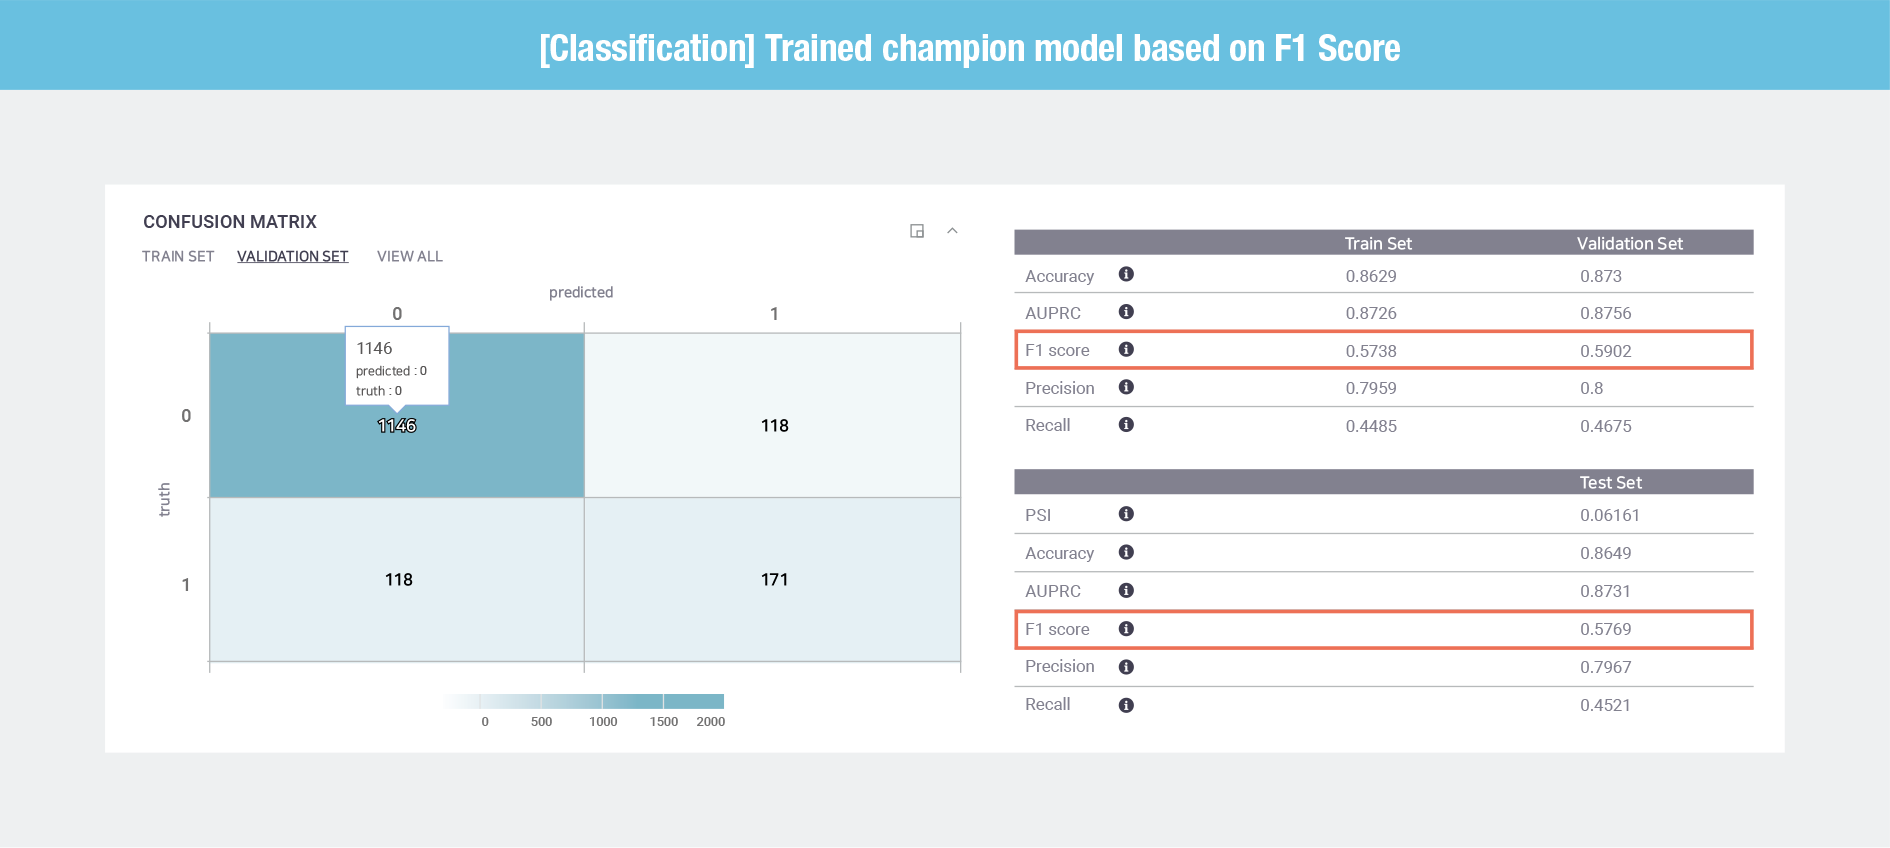
Task: Click the matrix cell showing 1146
Action: pos(397,415)
